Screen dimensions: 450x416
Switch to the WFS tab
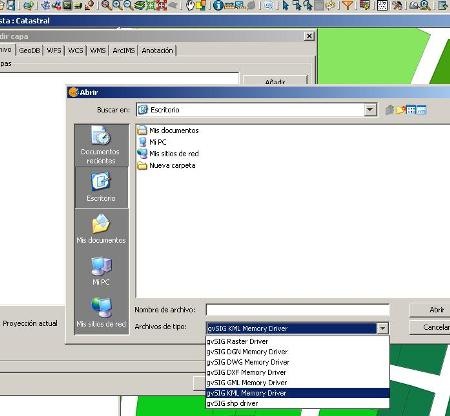click(x=54, y=50)
